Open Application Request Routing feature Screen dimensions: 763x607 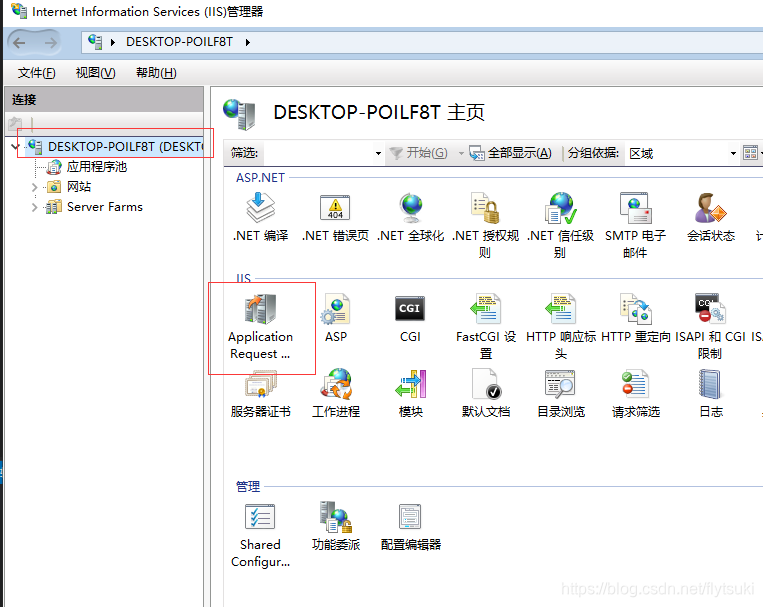pos(260,327)
